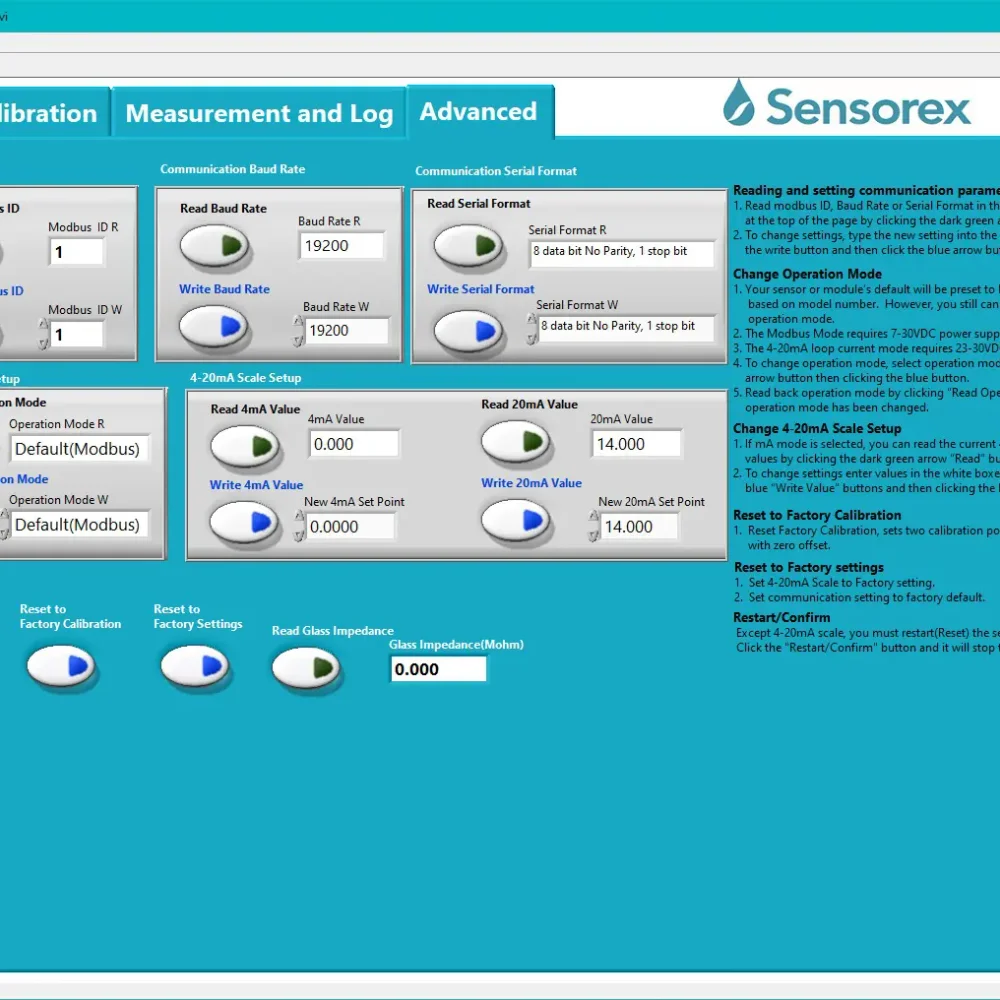
Task: Select the Advanced tab
Action: (478, 112)
